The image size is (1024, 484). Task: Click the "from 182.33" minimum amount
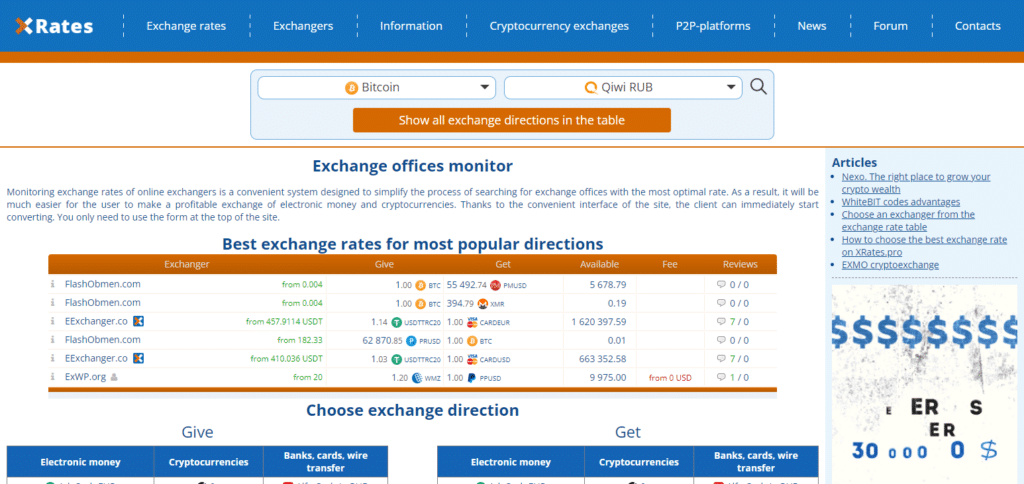tap(300, 340)
